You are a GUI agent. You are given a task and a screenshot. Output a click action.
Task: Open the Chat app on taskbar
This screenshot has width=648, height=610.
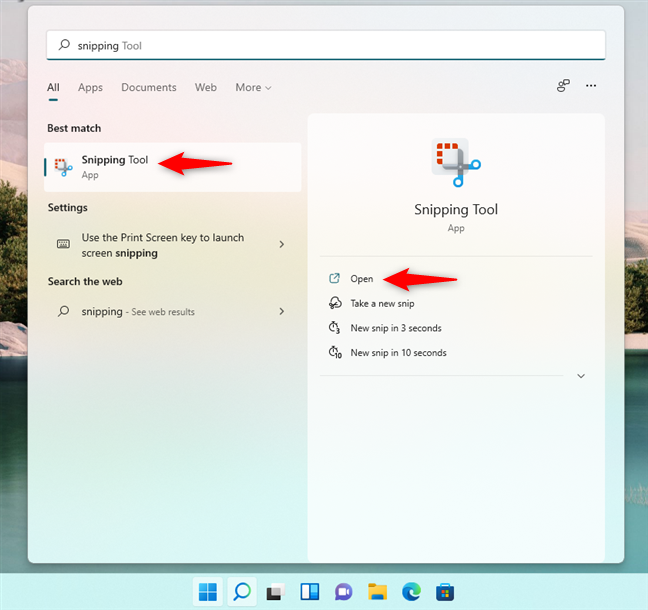tap(342, 592)
